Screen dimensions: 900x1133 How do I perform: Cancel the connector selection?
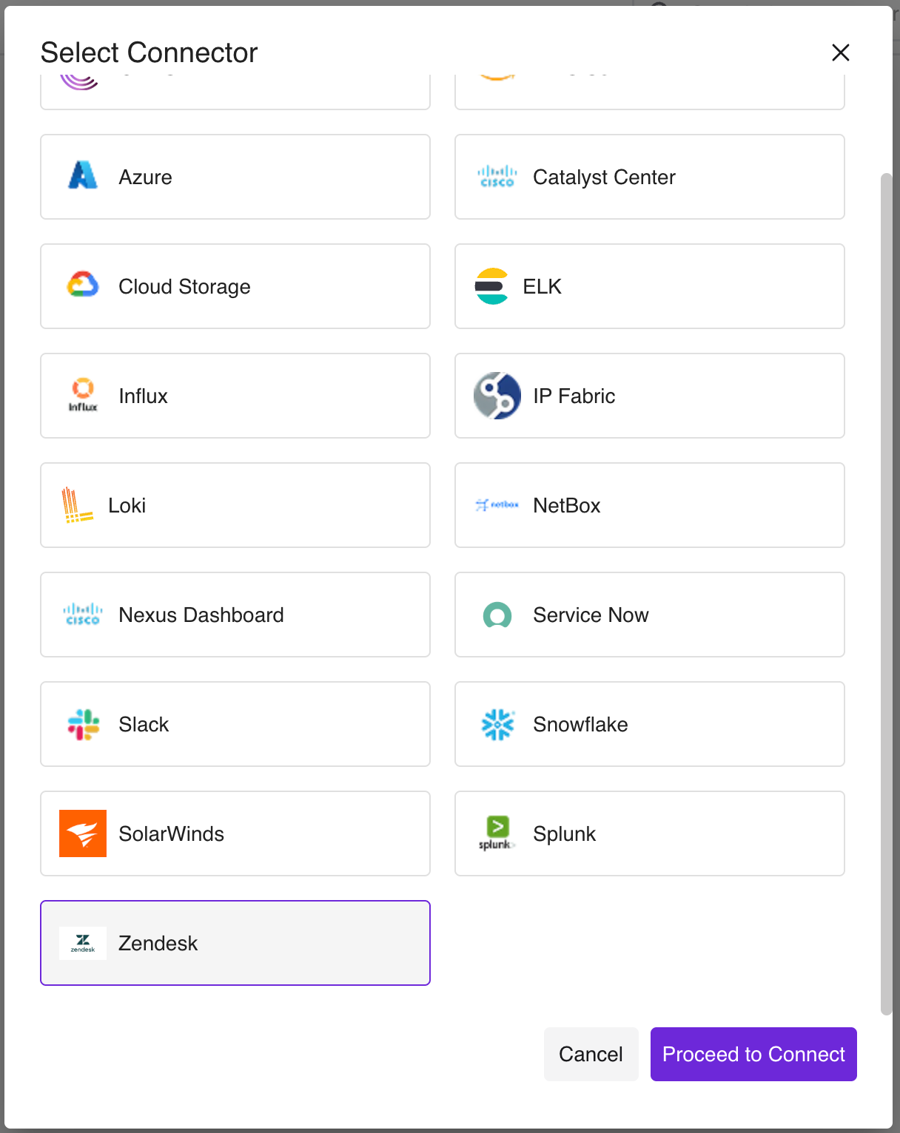pyautogui.click(x=591, y=1054)
